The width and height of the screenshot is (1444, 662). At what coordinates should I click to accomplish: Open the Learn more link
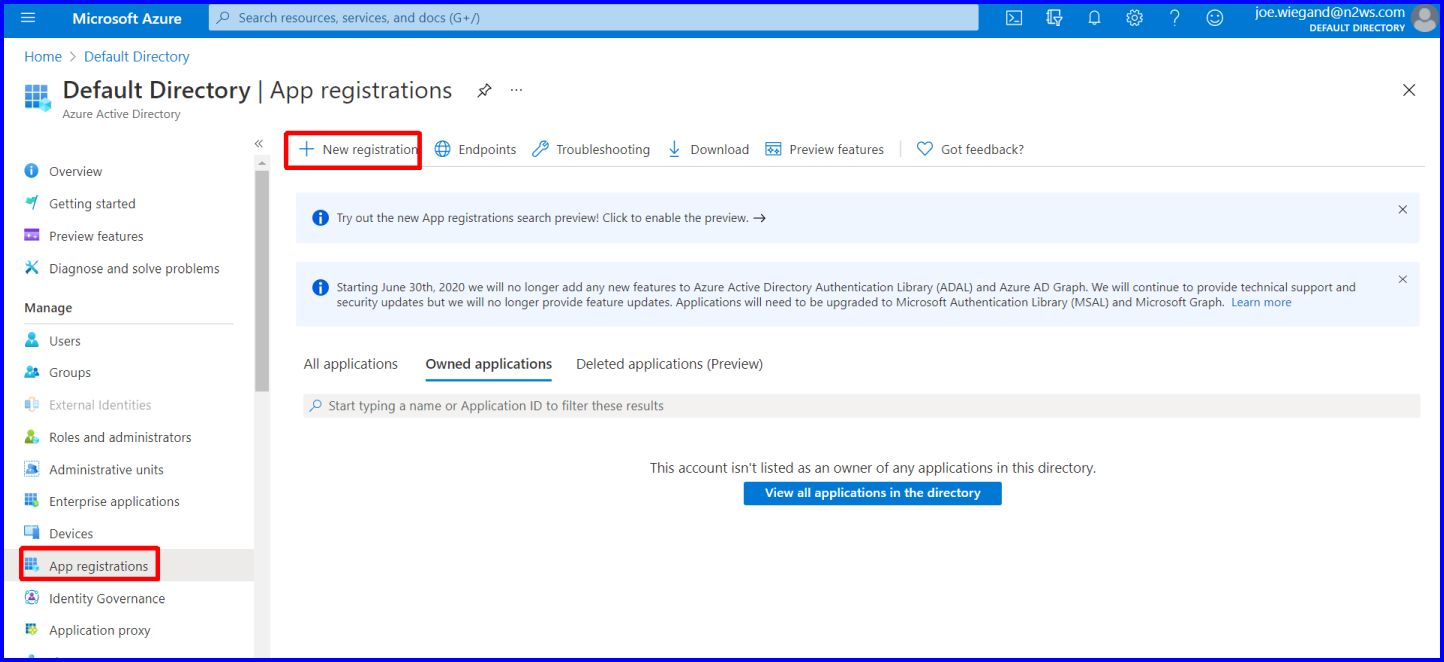point(1261,302)
